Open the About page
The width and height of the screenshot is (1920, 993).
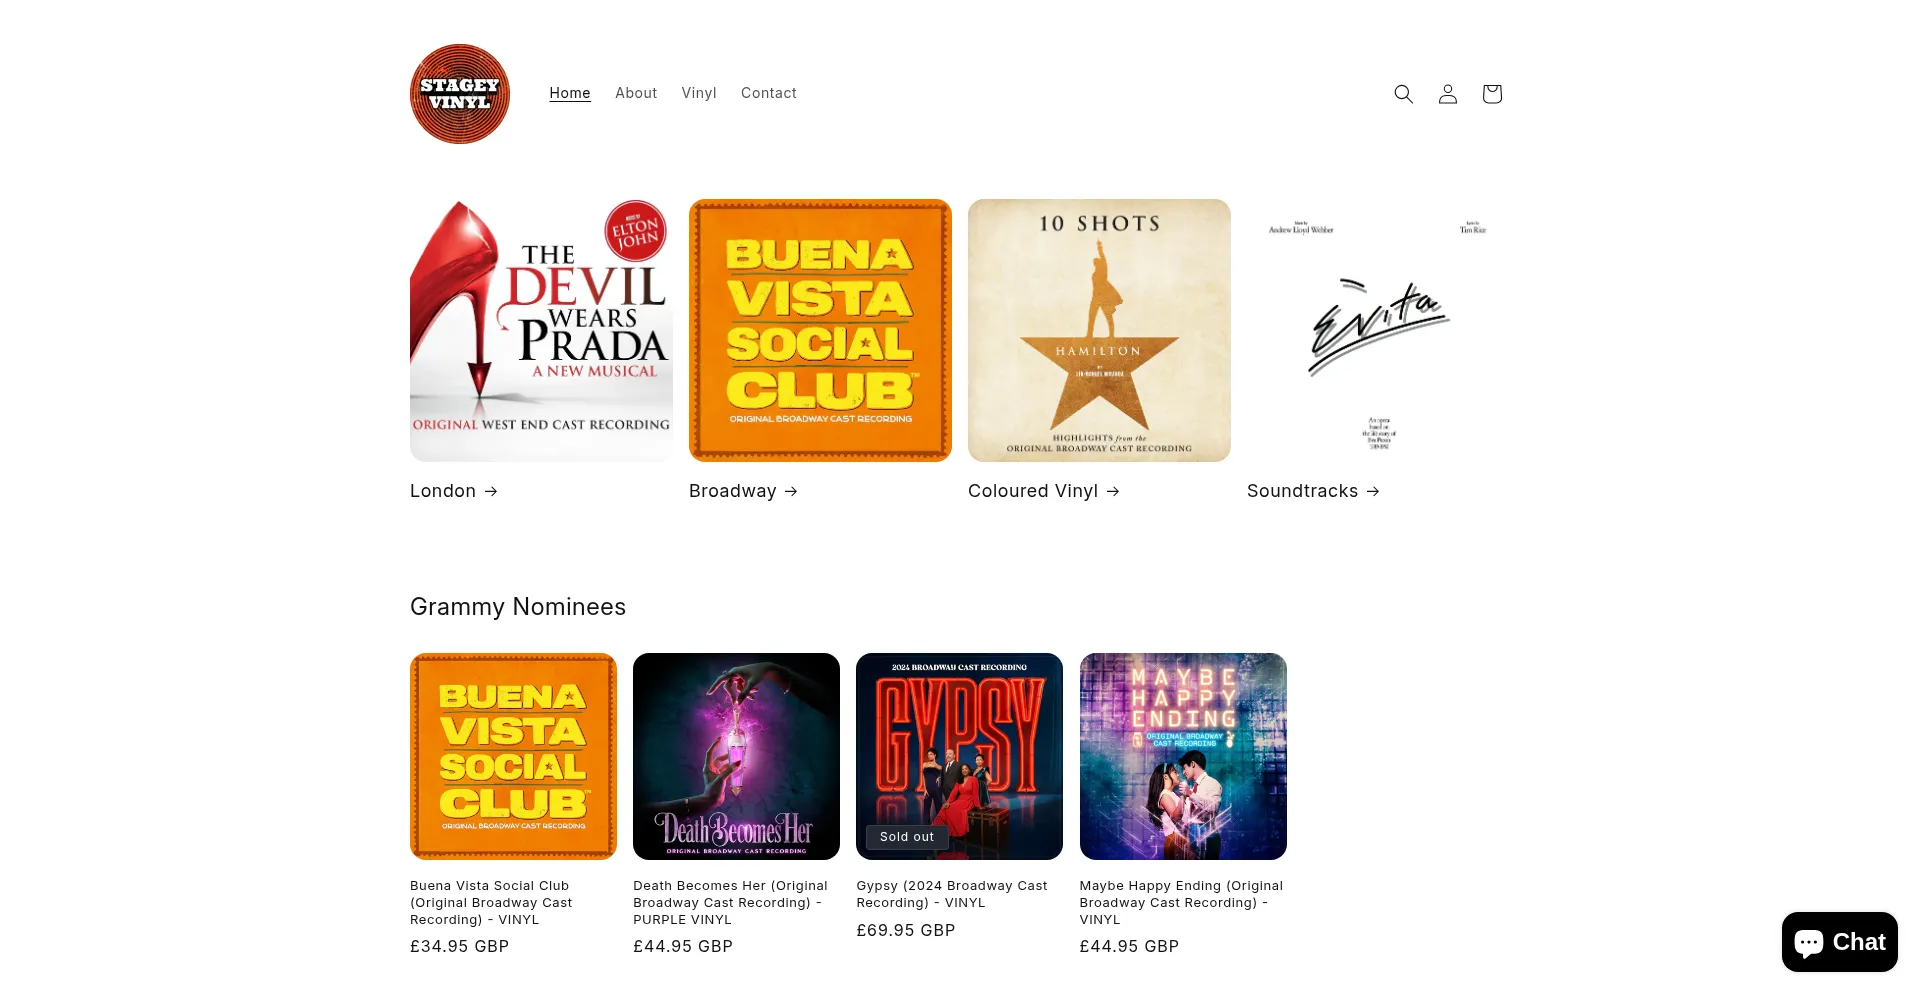point(636,93)
